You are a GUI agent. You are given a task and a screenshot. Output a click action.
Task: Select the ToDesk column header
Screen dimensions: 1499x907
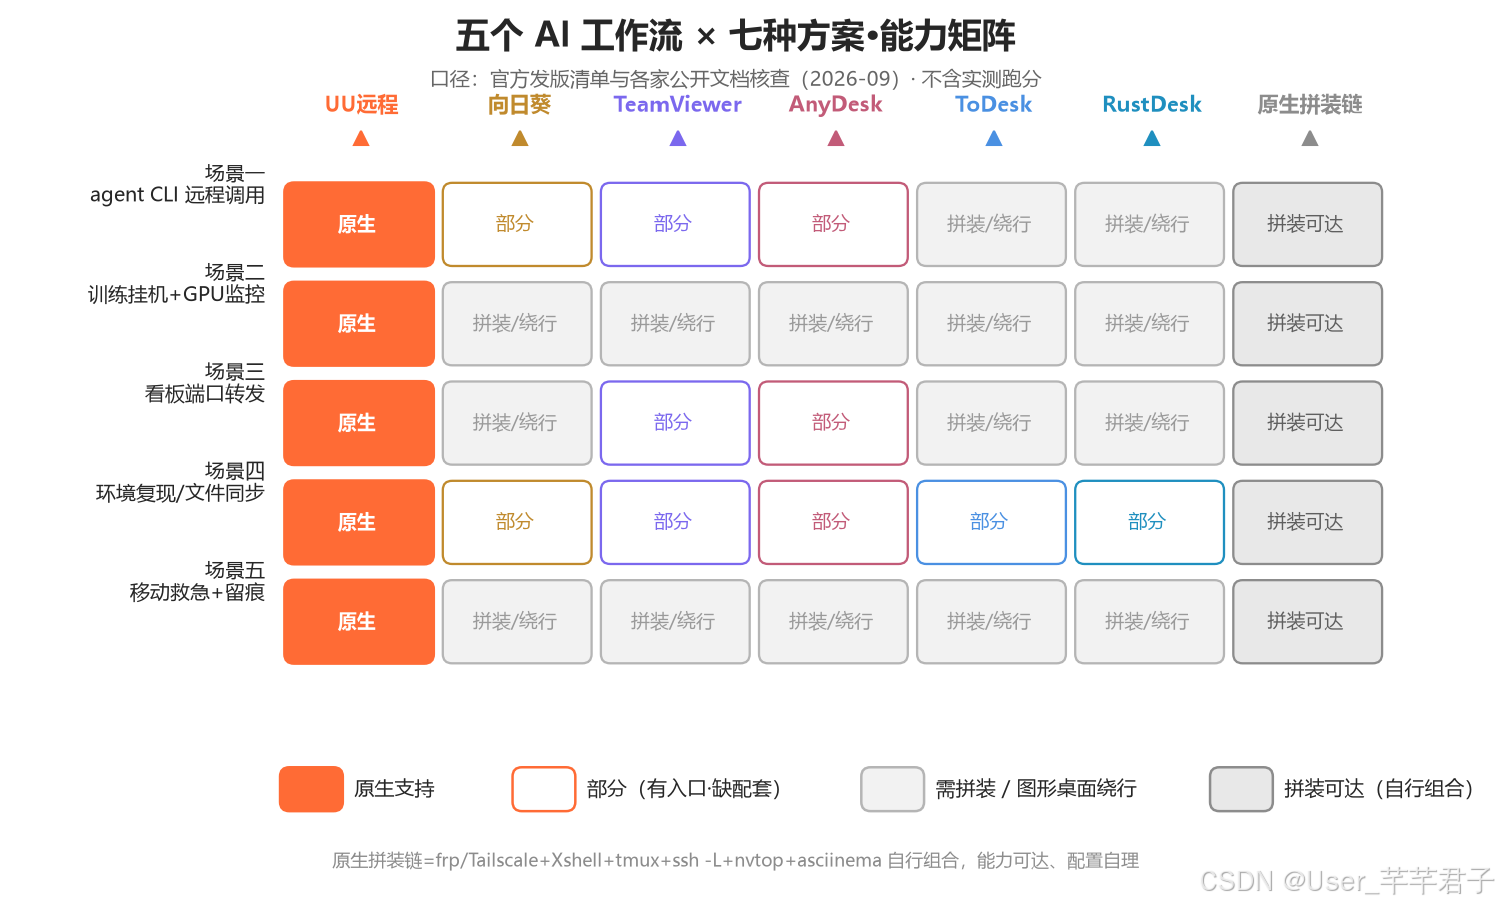pyautogui.click(x=993, y=105)
